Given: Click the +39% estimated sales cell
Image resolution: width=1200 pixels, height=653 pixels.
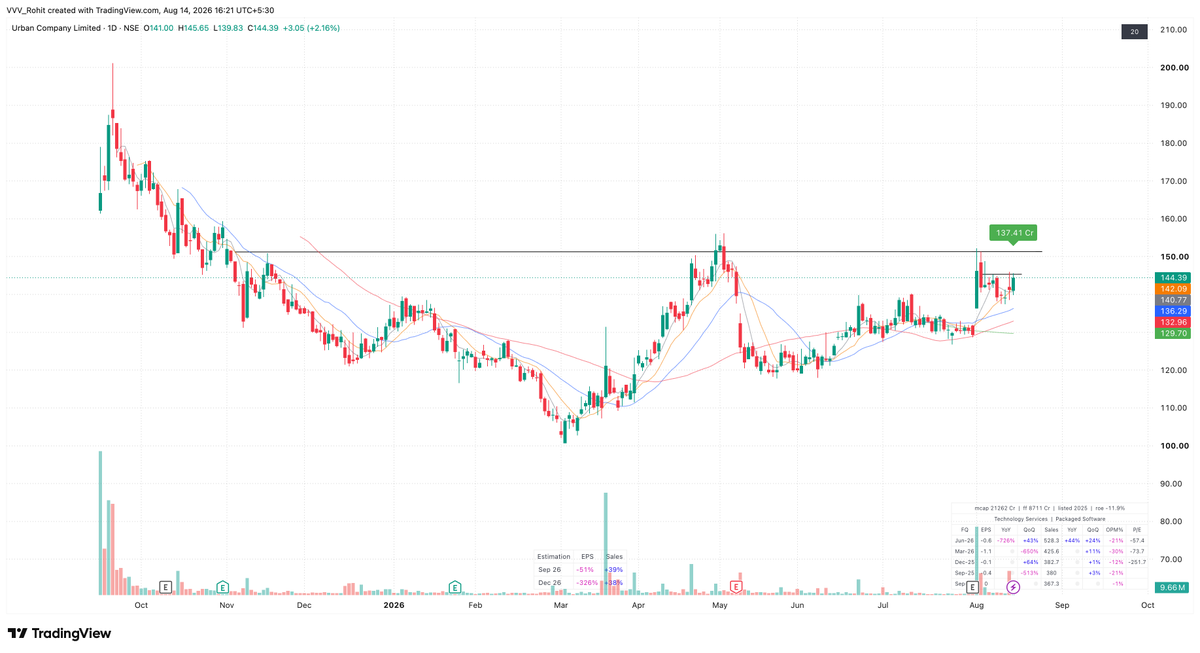Looking at the screenshot, I should [x=614, y=570].
